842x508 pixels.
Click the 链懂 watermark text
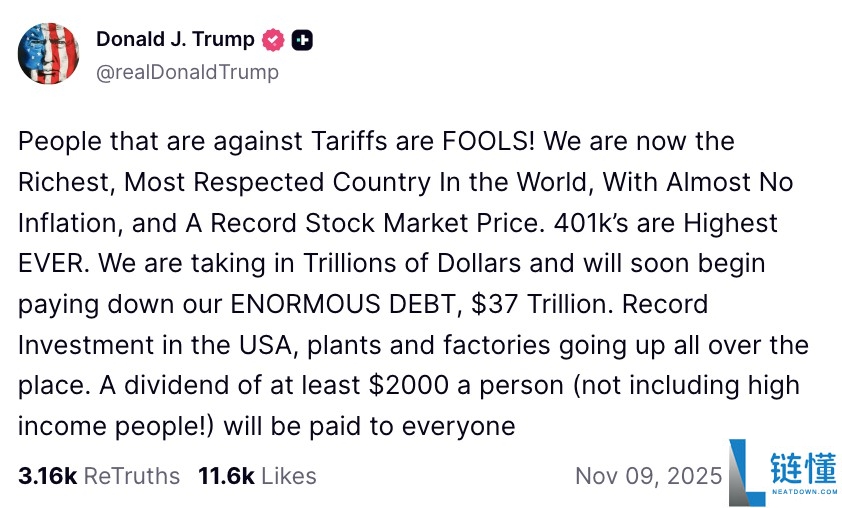click(x=802, y=468)
